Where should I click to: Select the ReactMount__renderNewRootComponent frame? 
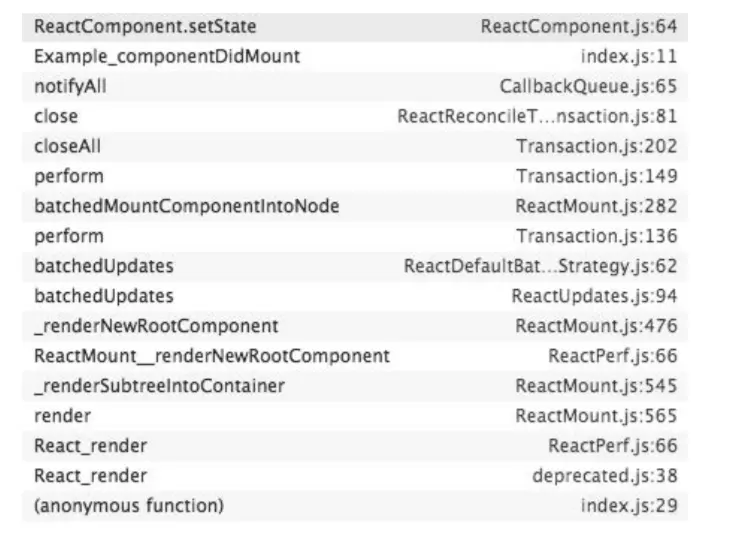(355, 356)
